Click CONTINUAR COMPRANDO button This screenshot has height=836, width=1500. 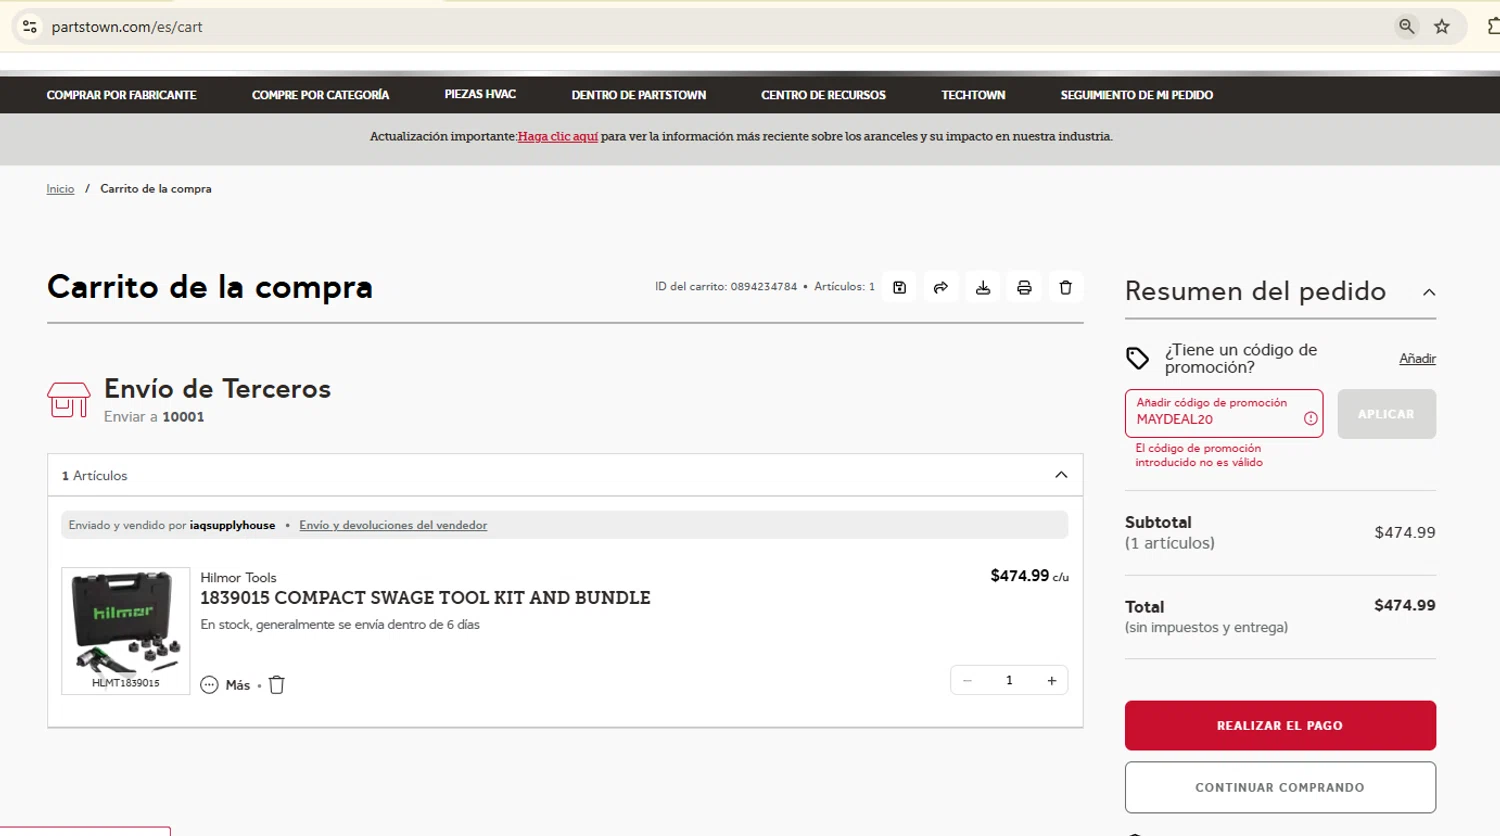pyautogui.click(x=1280, y=788)
